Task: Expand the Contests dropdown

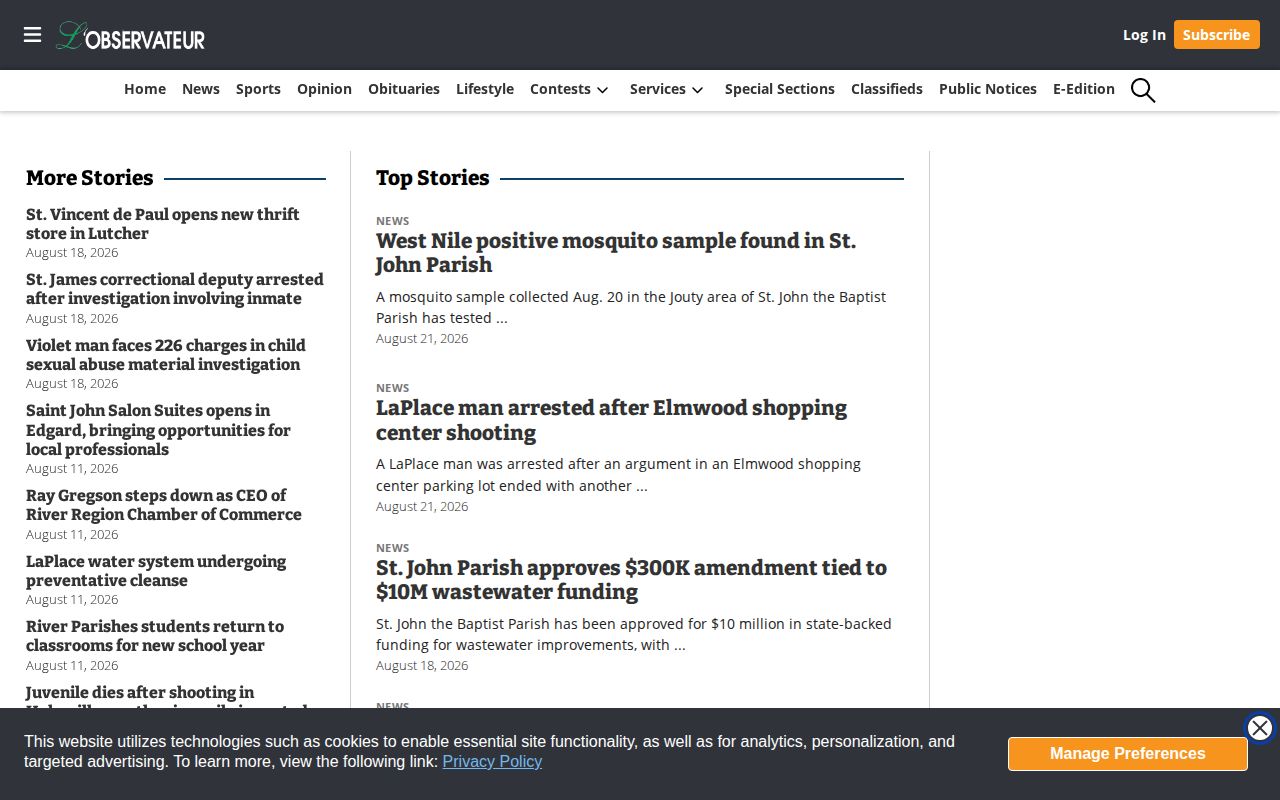Action: pos(569,89)
